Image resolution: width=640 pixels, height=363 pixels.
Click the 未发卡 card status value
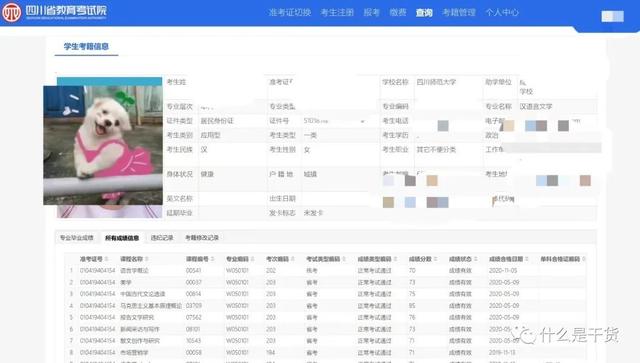click(313, 213)
